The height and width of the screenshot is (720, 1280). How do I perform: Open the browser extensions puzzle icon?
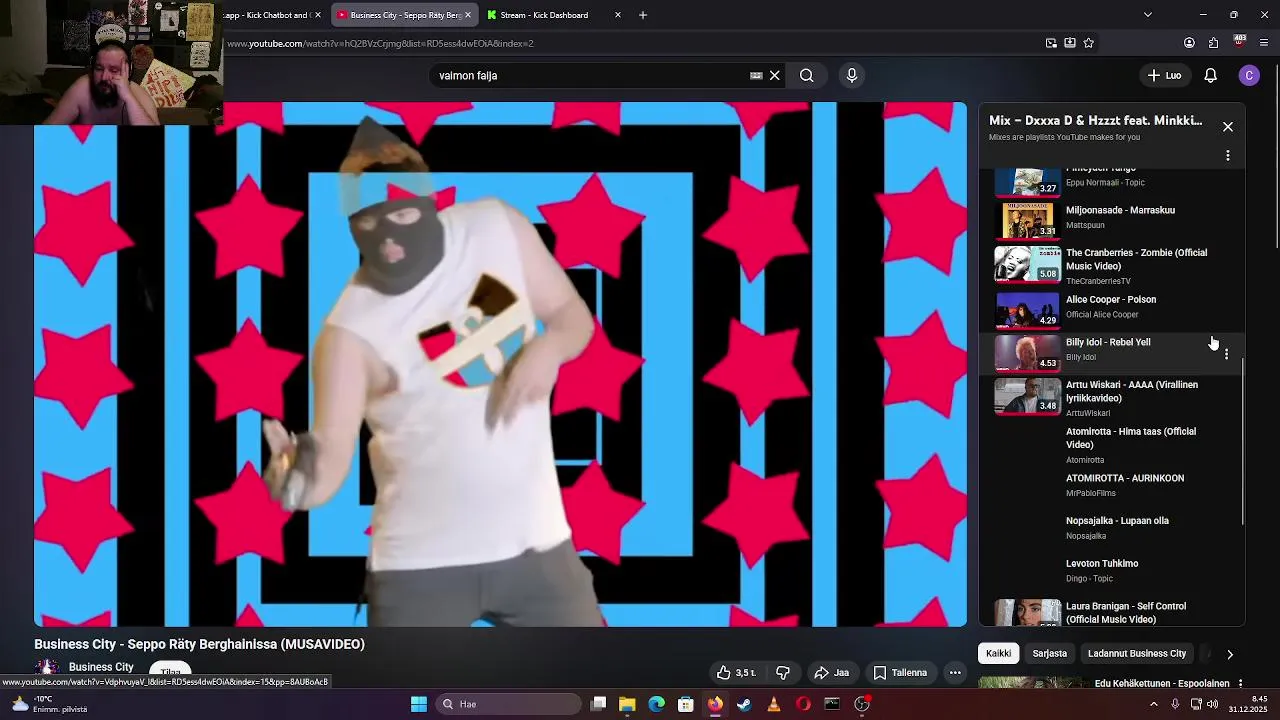point(1214,43)
